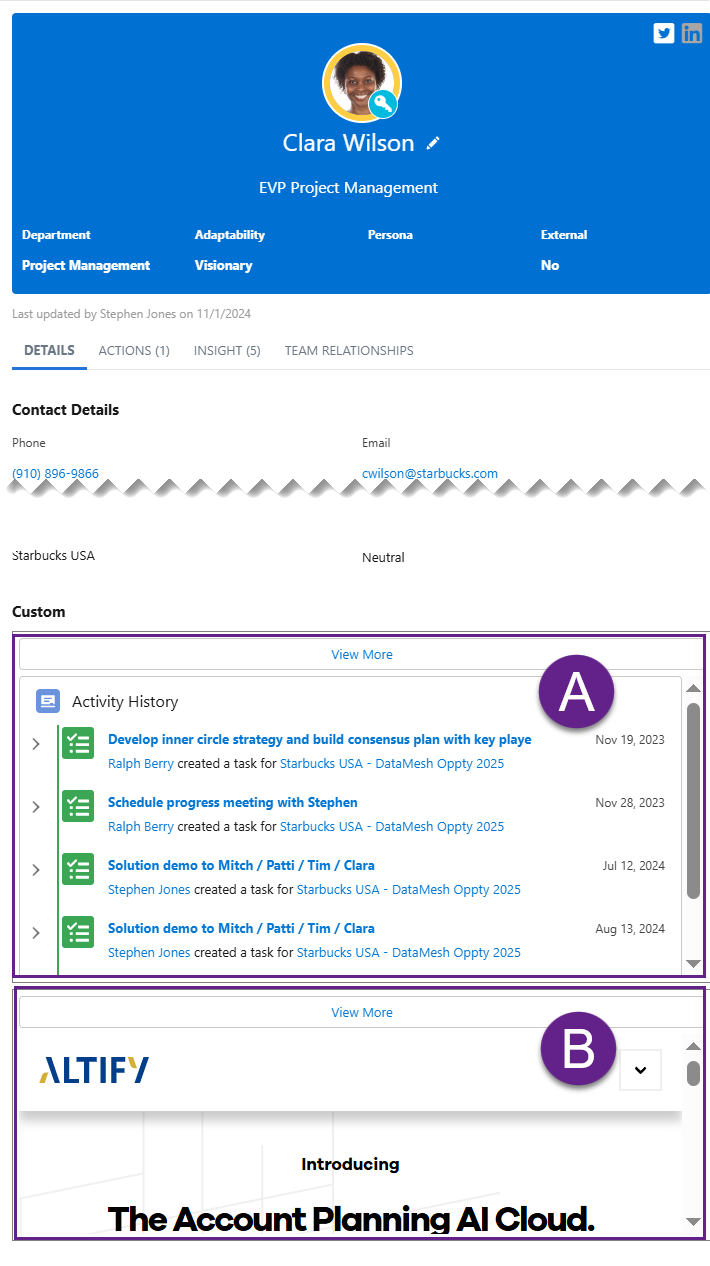Expand the Aug 13 Solution demo task
The width and height of the screenshot is (710, 1266).
(x=36, y=933)
